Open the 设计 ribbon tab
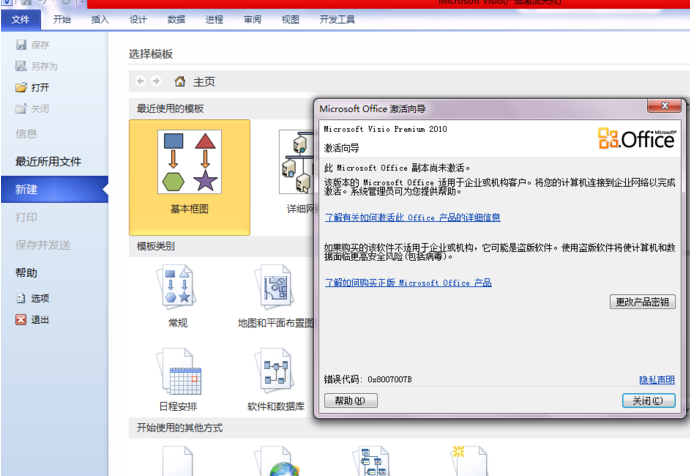 pos(138,19)
